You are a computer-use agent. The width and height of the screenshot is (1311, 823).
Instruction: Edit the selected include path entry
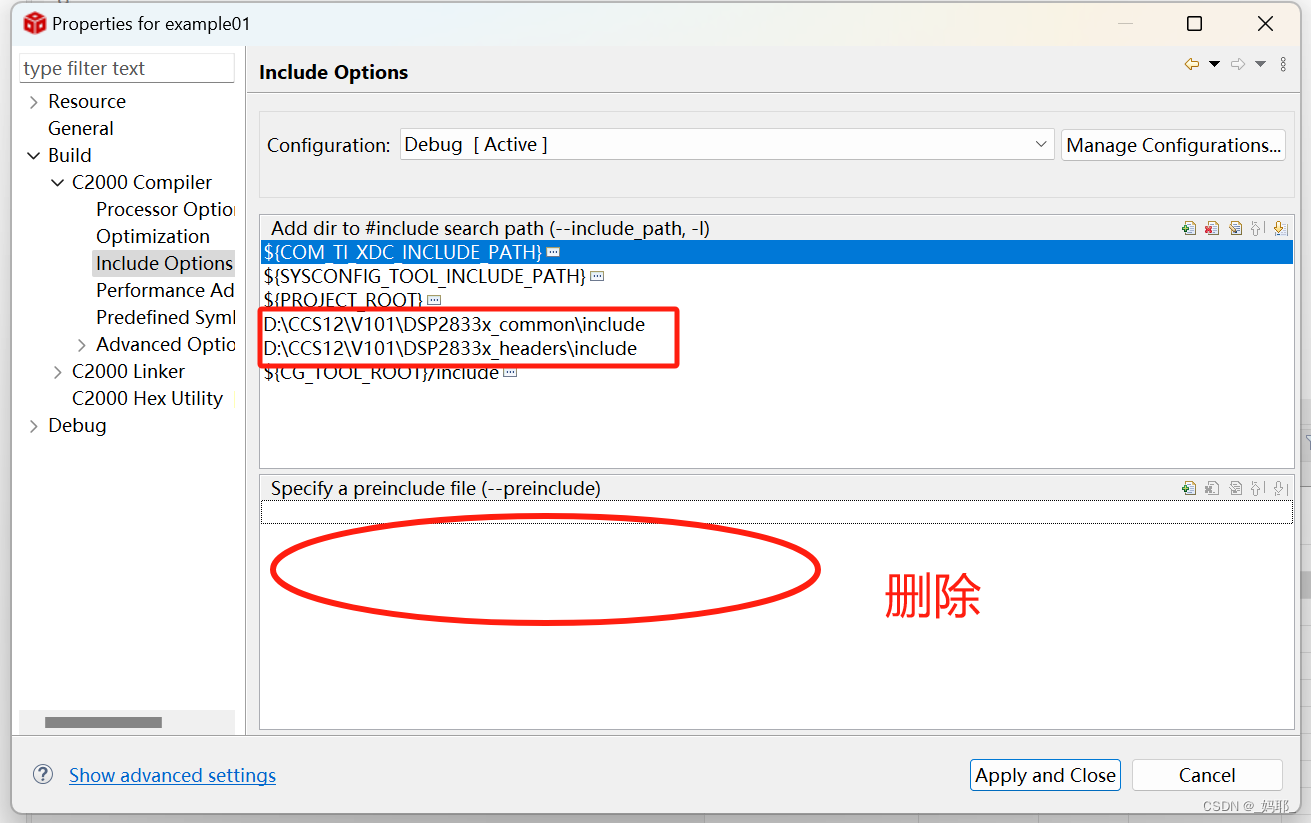tap(1235, 228)
